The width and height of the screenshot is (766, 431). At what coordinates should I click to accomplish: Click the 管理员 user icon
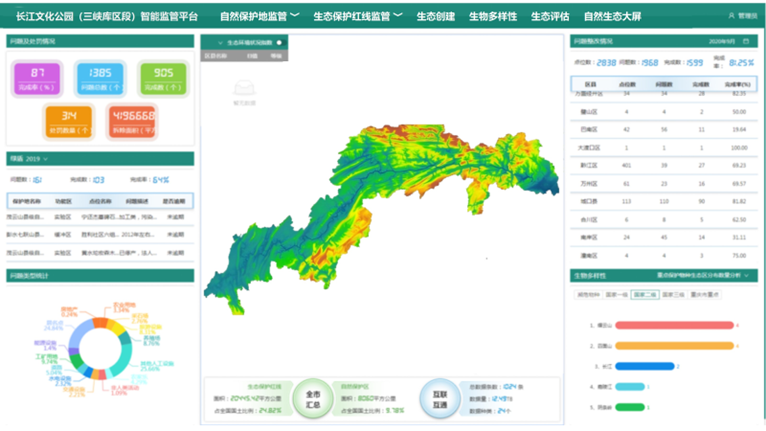coord(729,17)
